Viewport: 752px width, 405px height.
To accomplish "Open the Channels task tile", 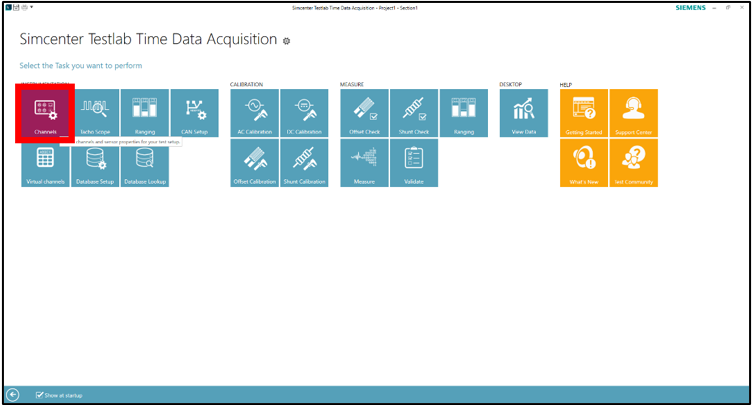I will click(x=45, y=113).
